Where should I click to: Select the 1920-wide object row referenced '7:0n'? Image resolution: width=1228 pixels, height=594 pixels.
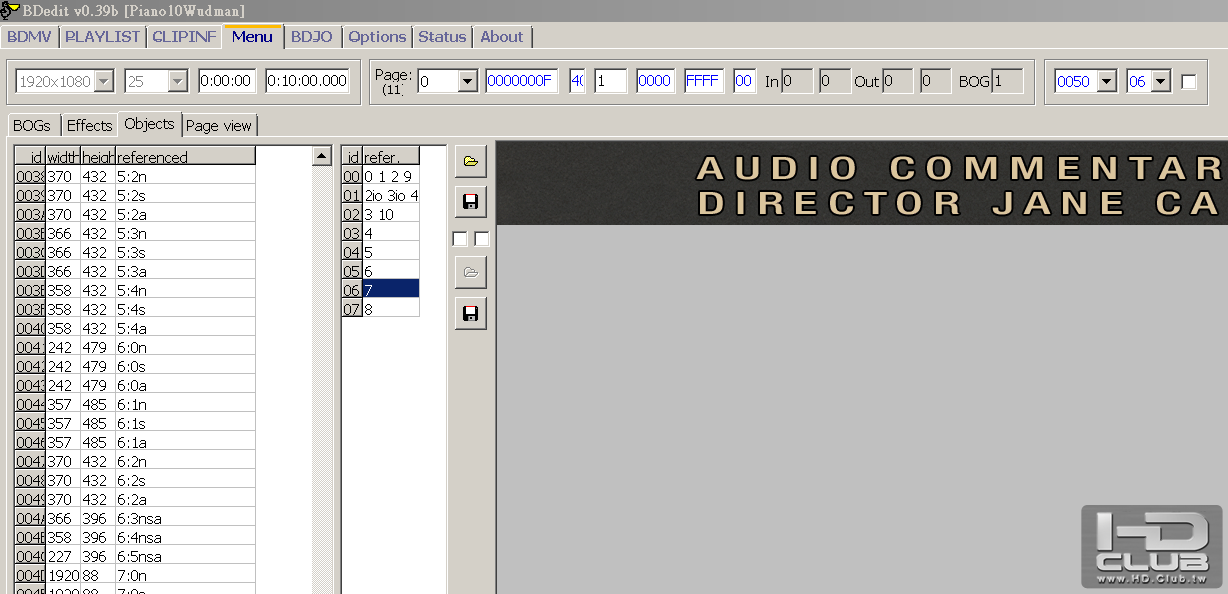(x=135, y=575)
